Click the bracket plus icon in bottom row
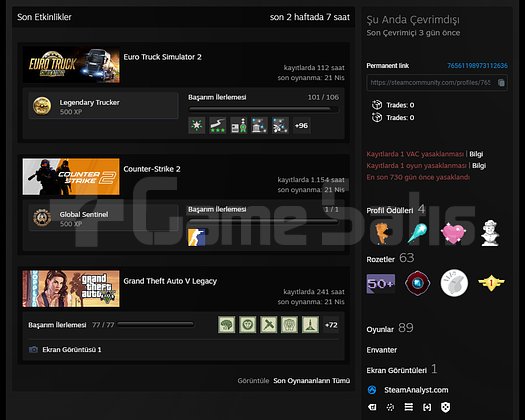 pos(427,407)
